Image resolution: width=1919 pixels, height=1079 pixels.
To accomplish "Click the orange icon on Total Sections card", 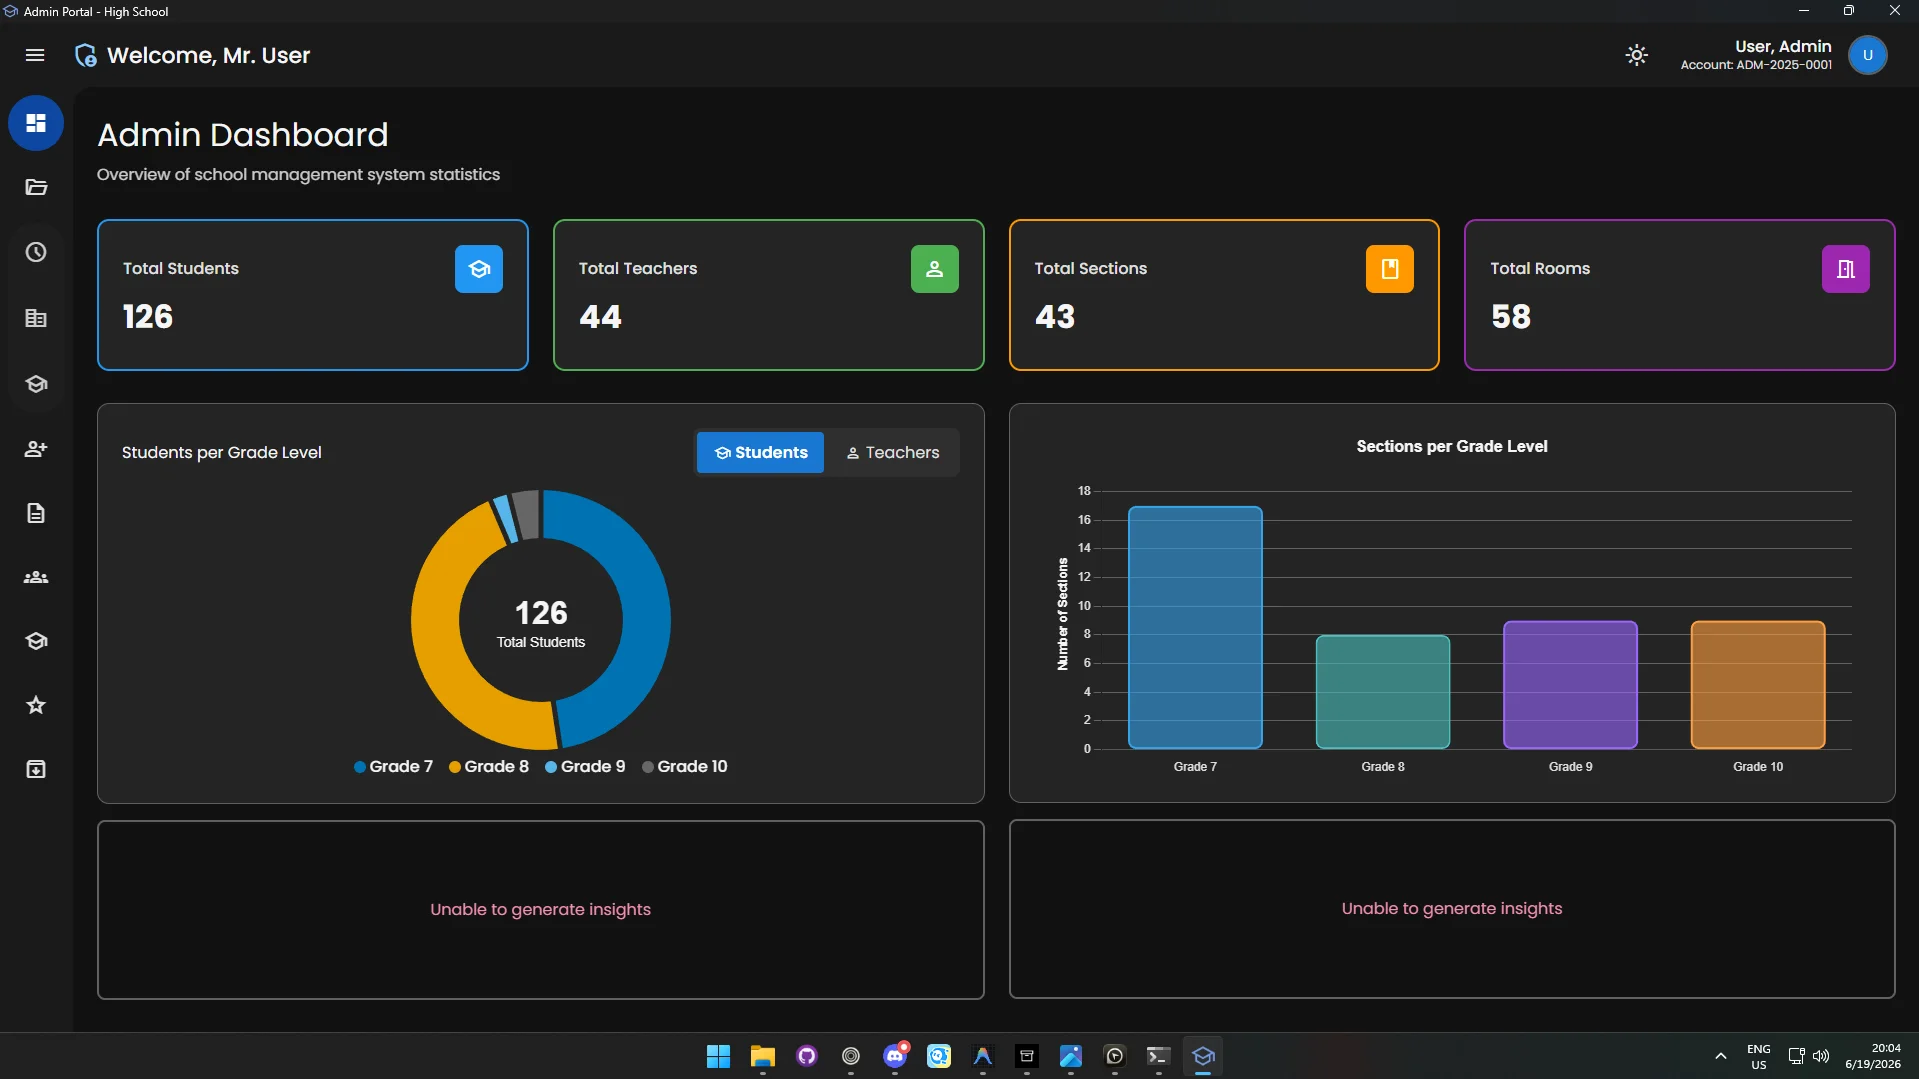I will tap(1389, 269).
